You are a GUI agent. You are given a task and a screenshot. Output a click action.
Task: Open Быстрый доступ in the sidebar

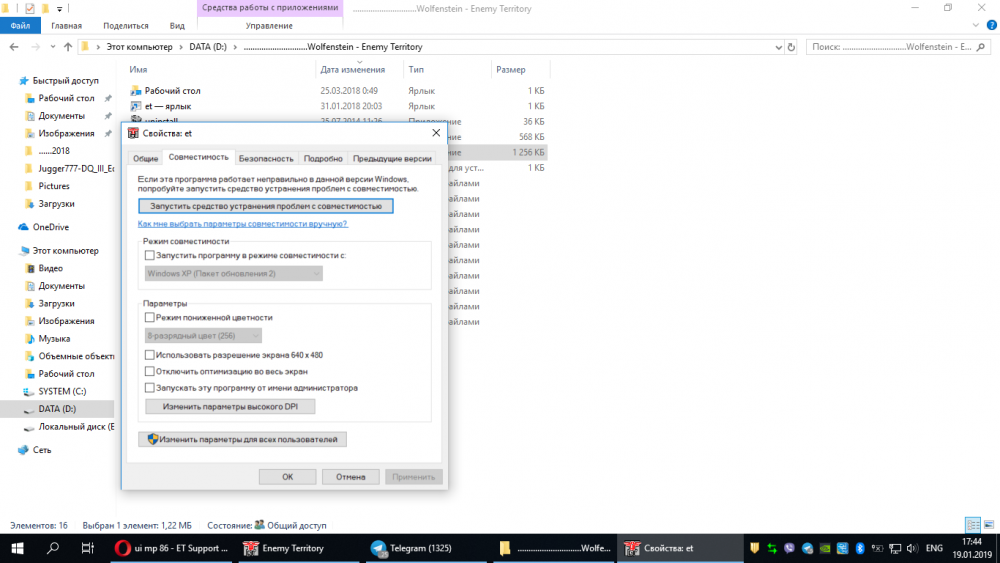click(x=66, y=80)
